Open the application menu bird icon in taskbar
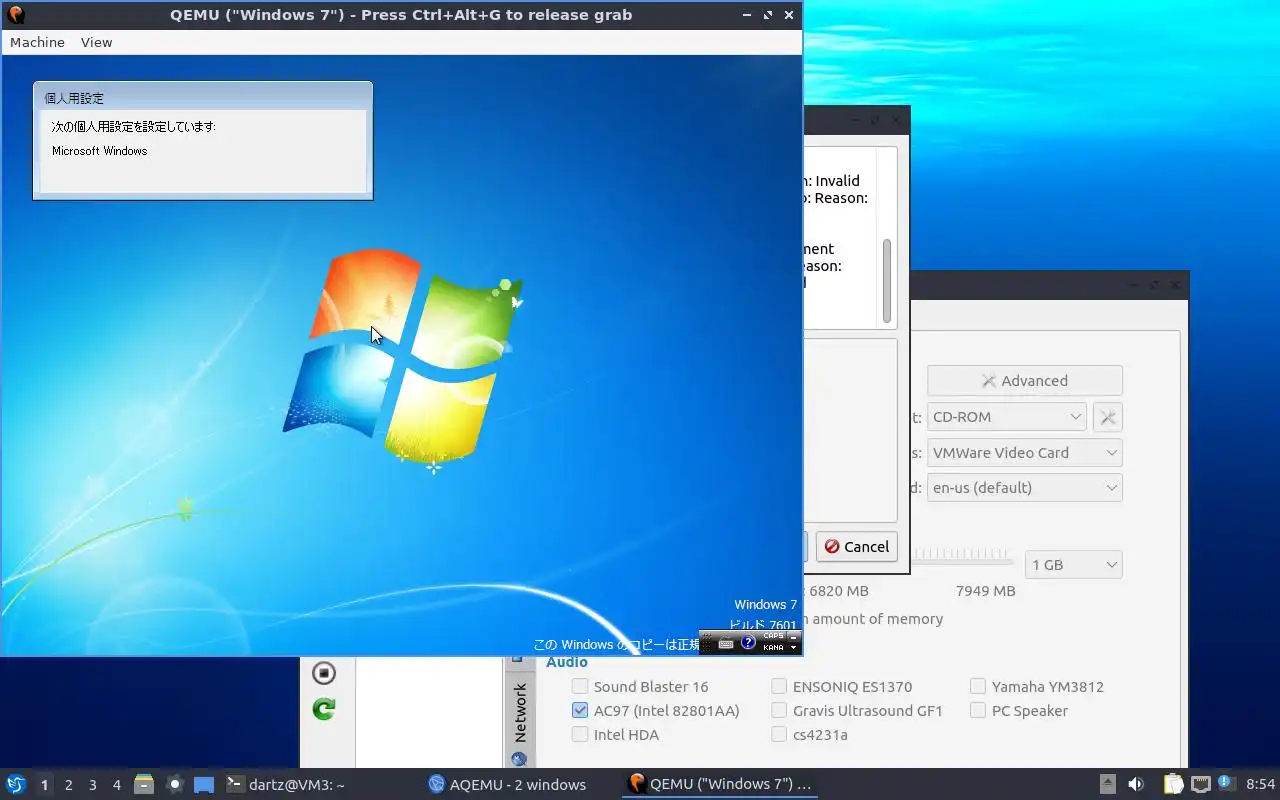 (x=16, y=784)
